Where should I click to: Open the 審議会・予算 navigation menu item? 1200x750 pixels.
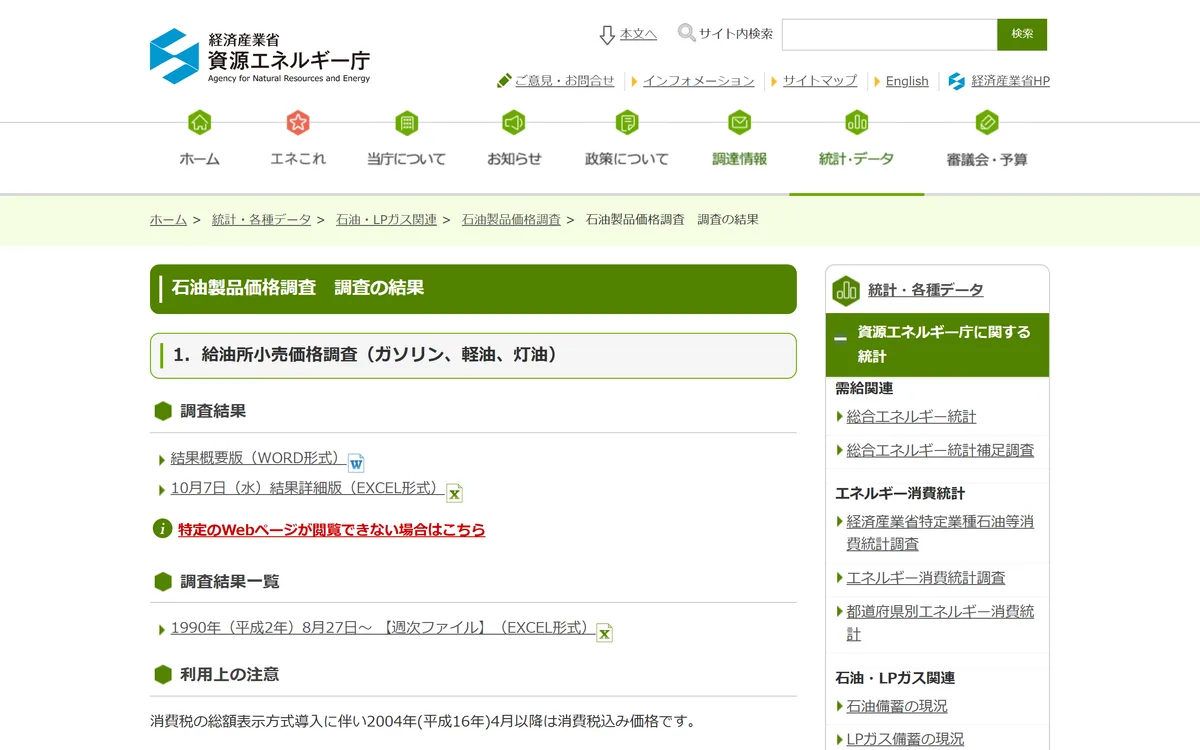pyautogui.click(x=987, y=158)
